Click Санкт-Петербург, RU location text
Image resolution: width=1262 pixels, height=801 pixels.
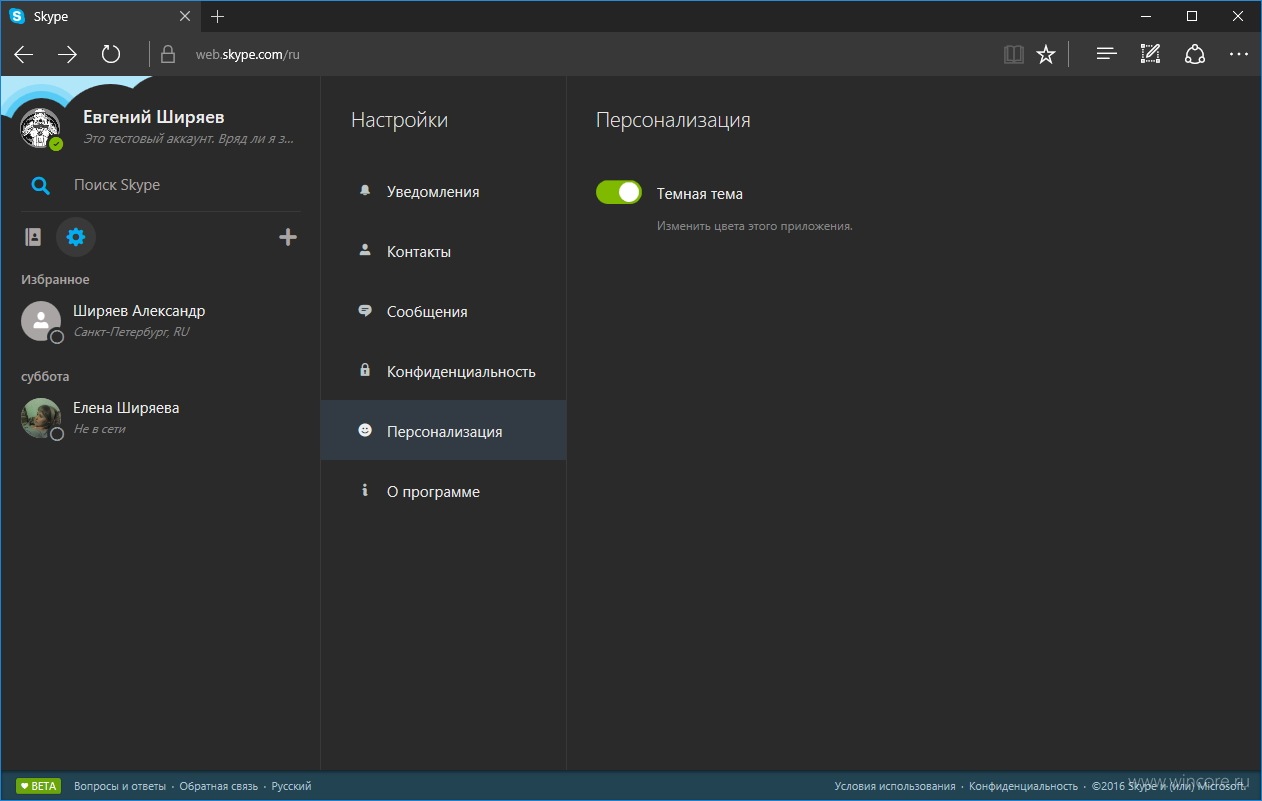tap(131, 332)
